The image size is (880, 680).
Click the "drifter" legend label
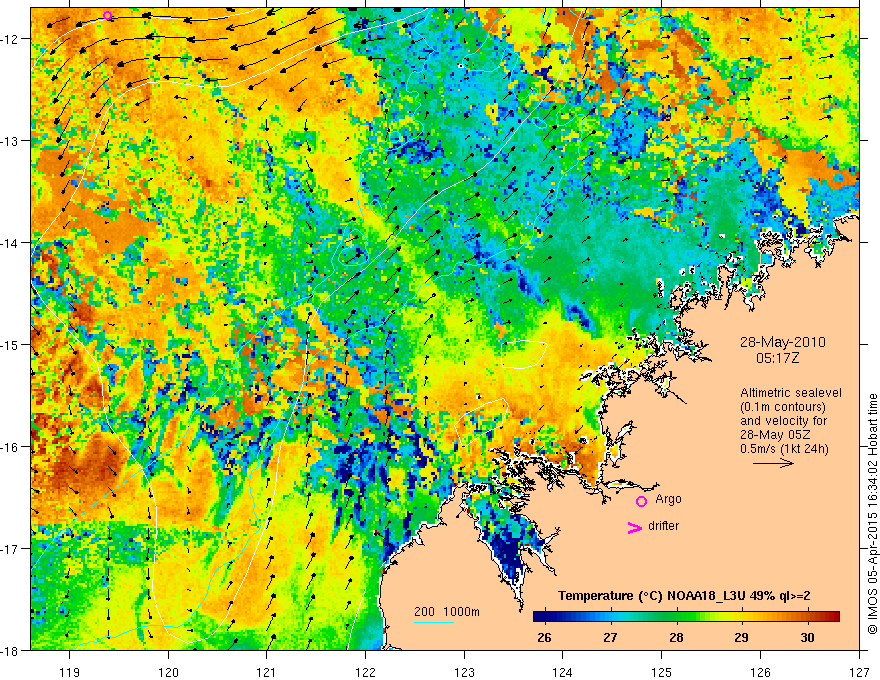663,526
